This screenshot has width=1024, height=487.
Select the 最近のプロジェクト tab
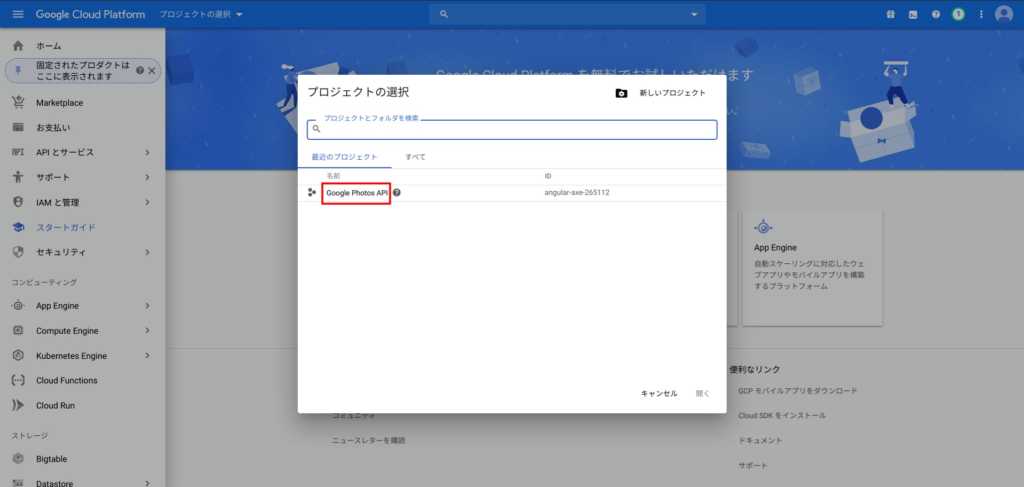(344, 158)
